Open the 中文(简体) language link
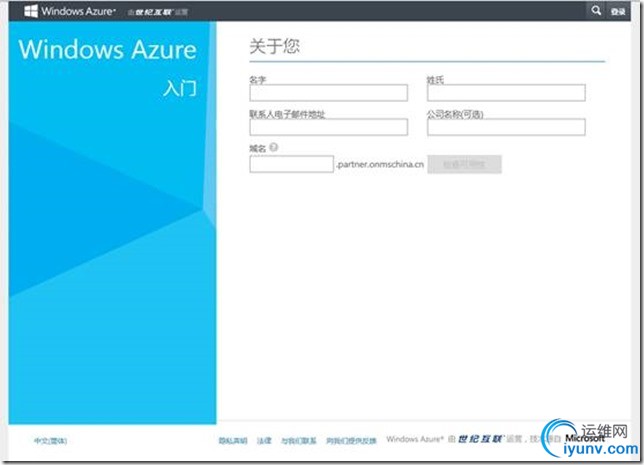 (x=50, y=441)
